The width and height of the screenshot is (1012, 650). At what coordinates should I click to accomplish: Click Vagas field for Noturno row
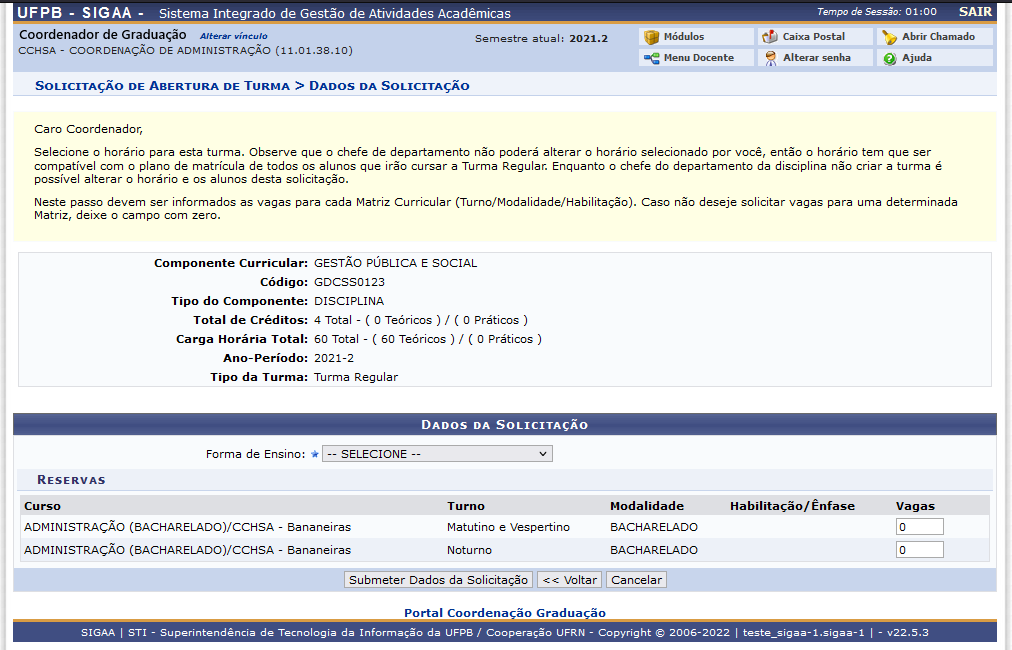(x=919, y=550)
